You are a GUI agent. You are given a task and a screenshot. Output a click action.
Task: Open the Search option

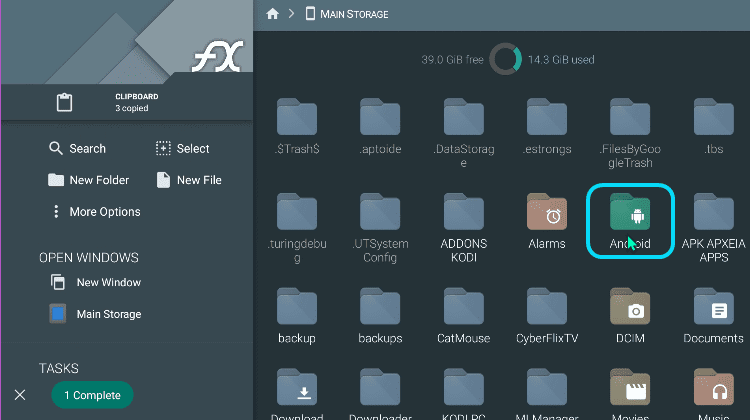point(77,148)
